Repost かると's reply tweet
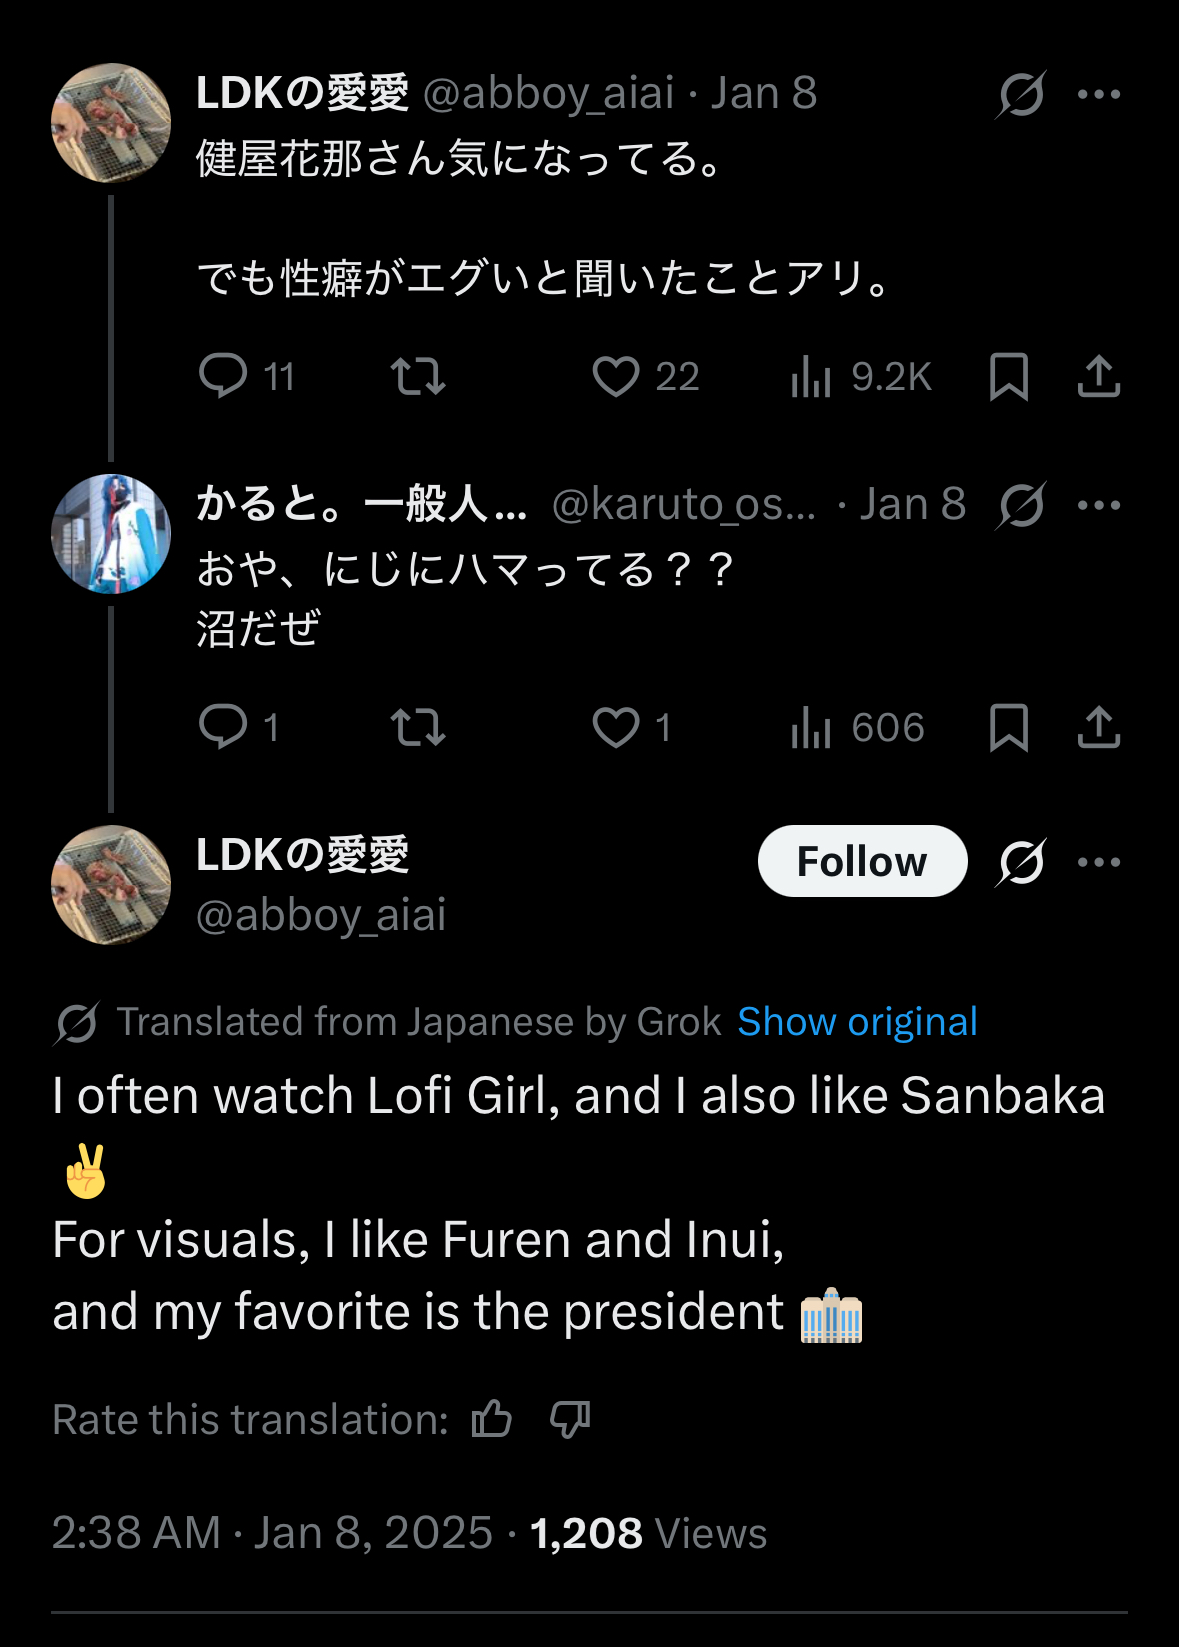Viewport: 1179px width, 1647px height. tap(418, 727)
